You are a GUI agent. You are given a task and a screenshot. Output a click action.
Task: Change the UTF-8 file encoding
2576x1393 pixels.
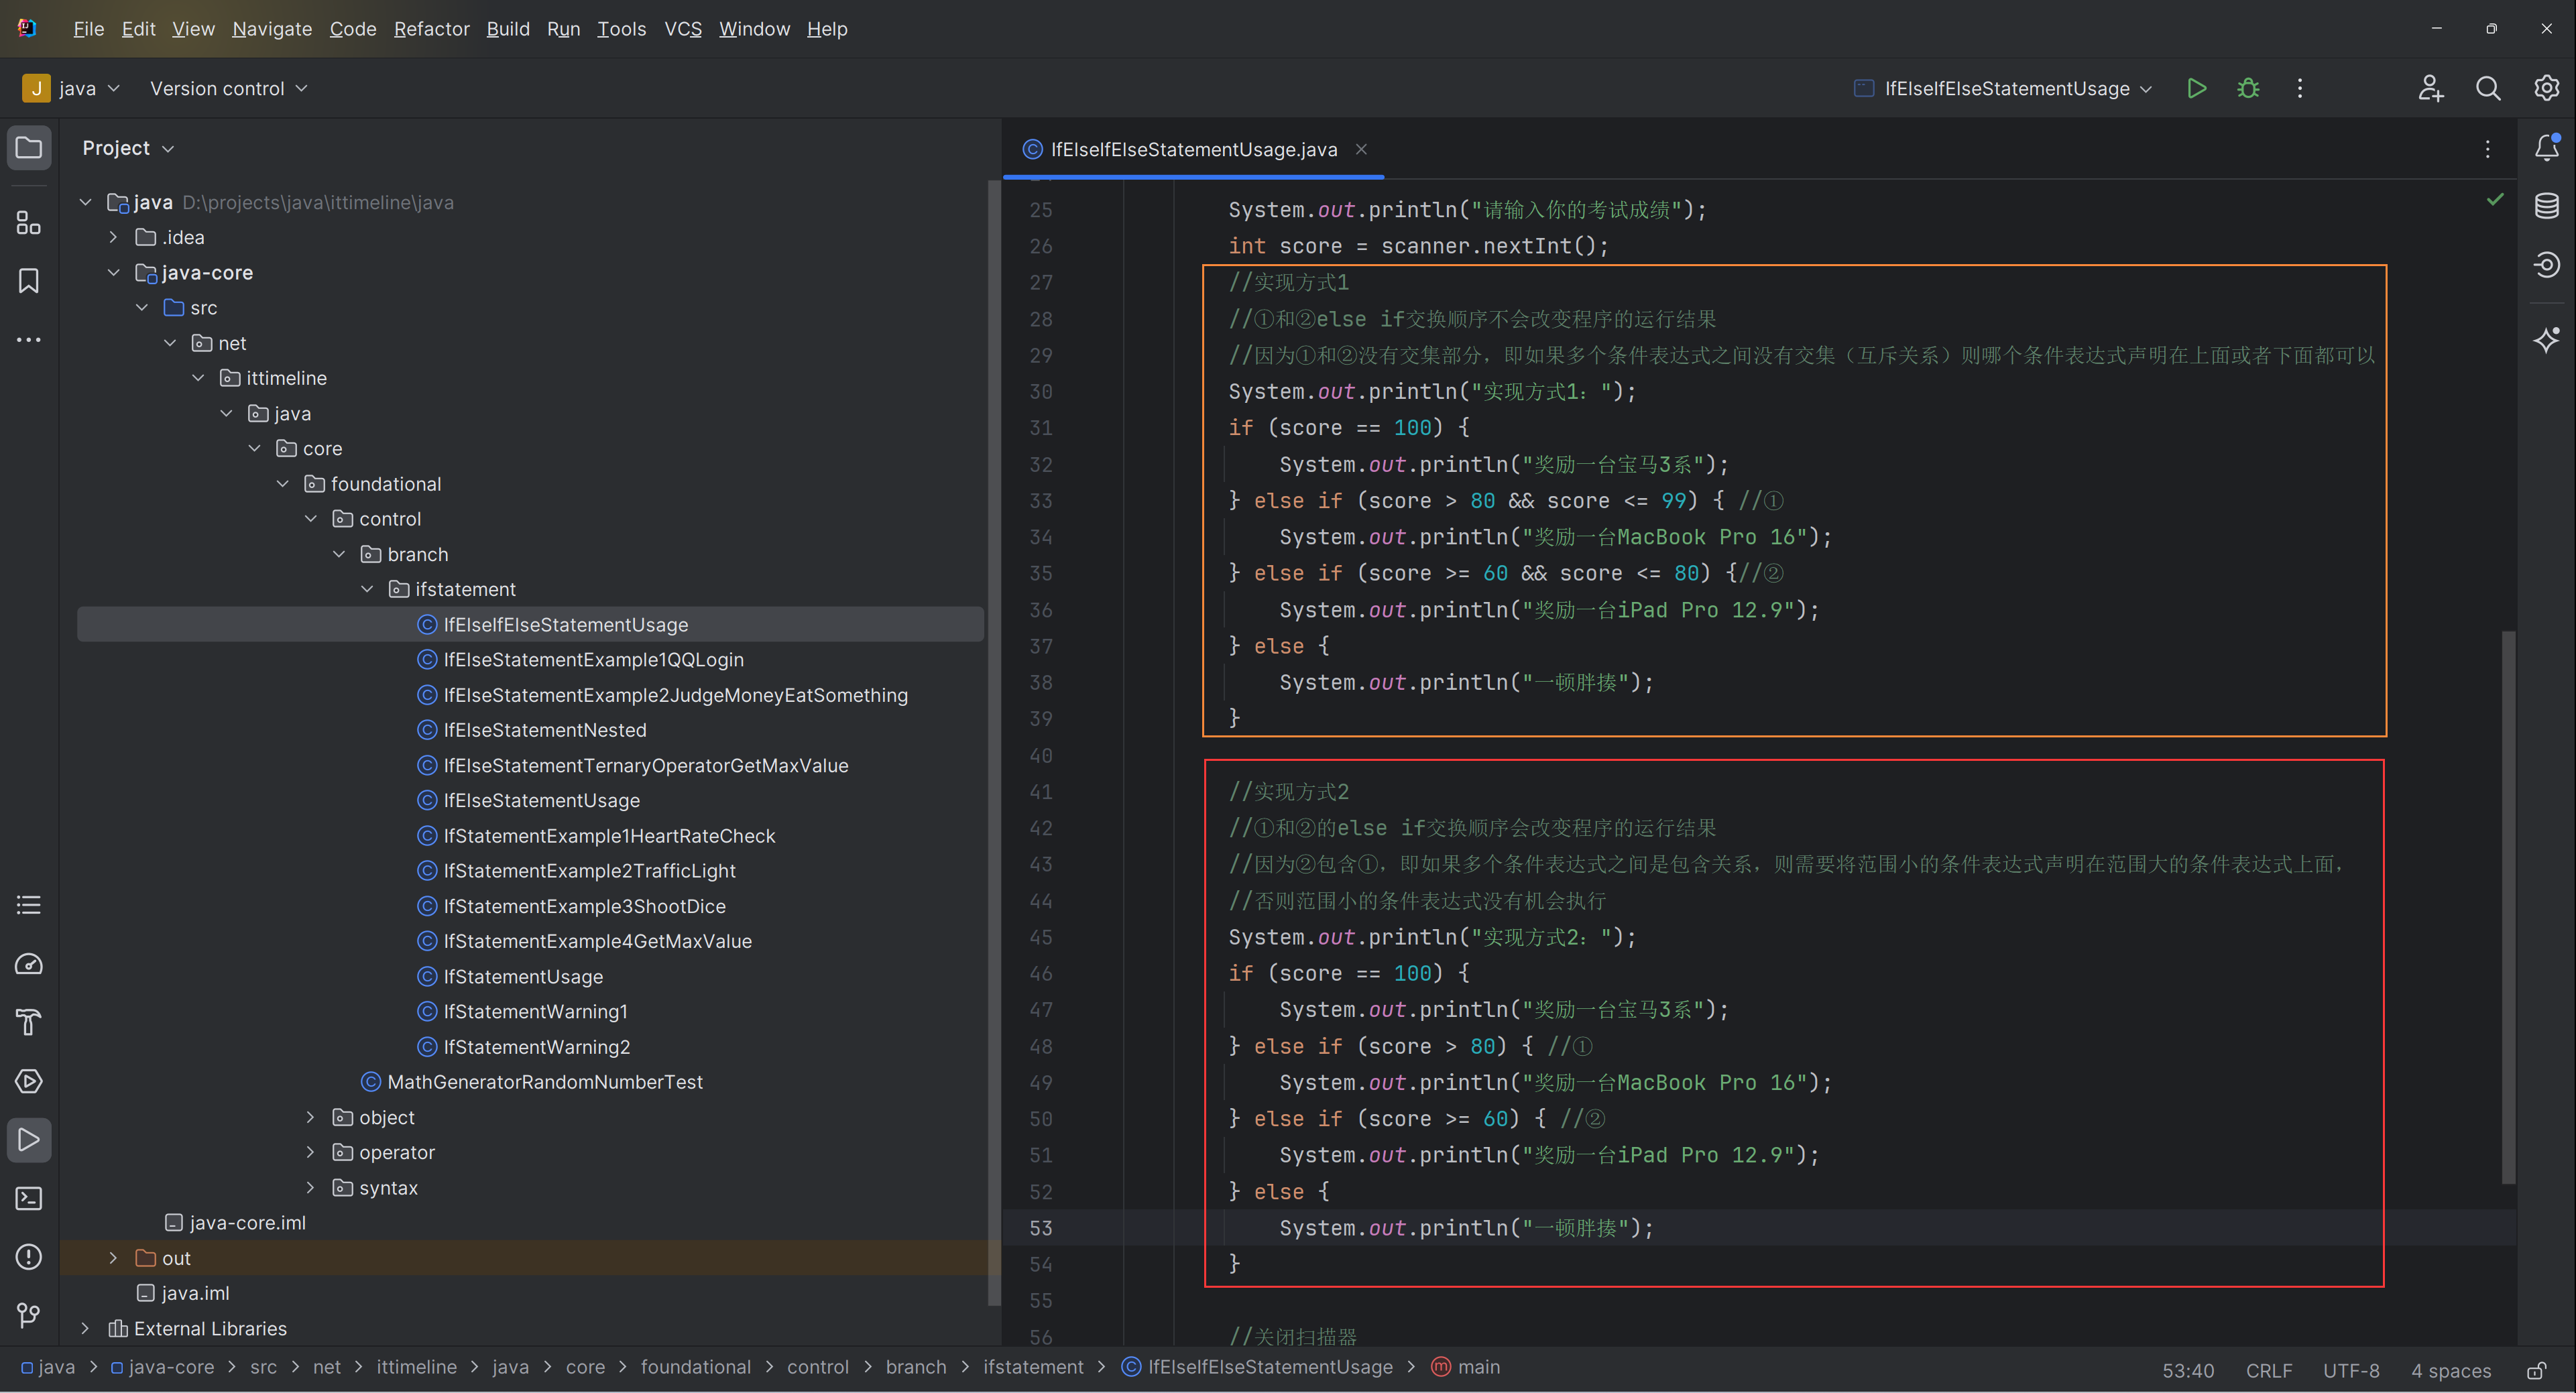2350,1370
